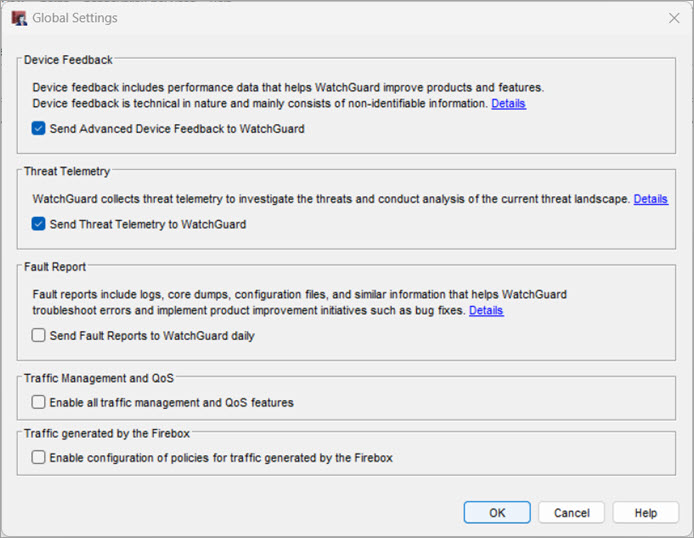Disable Send Advanced Device Feedback to WatchGuard
This screenshot has height=538, width=694.
39,129
